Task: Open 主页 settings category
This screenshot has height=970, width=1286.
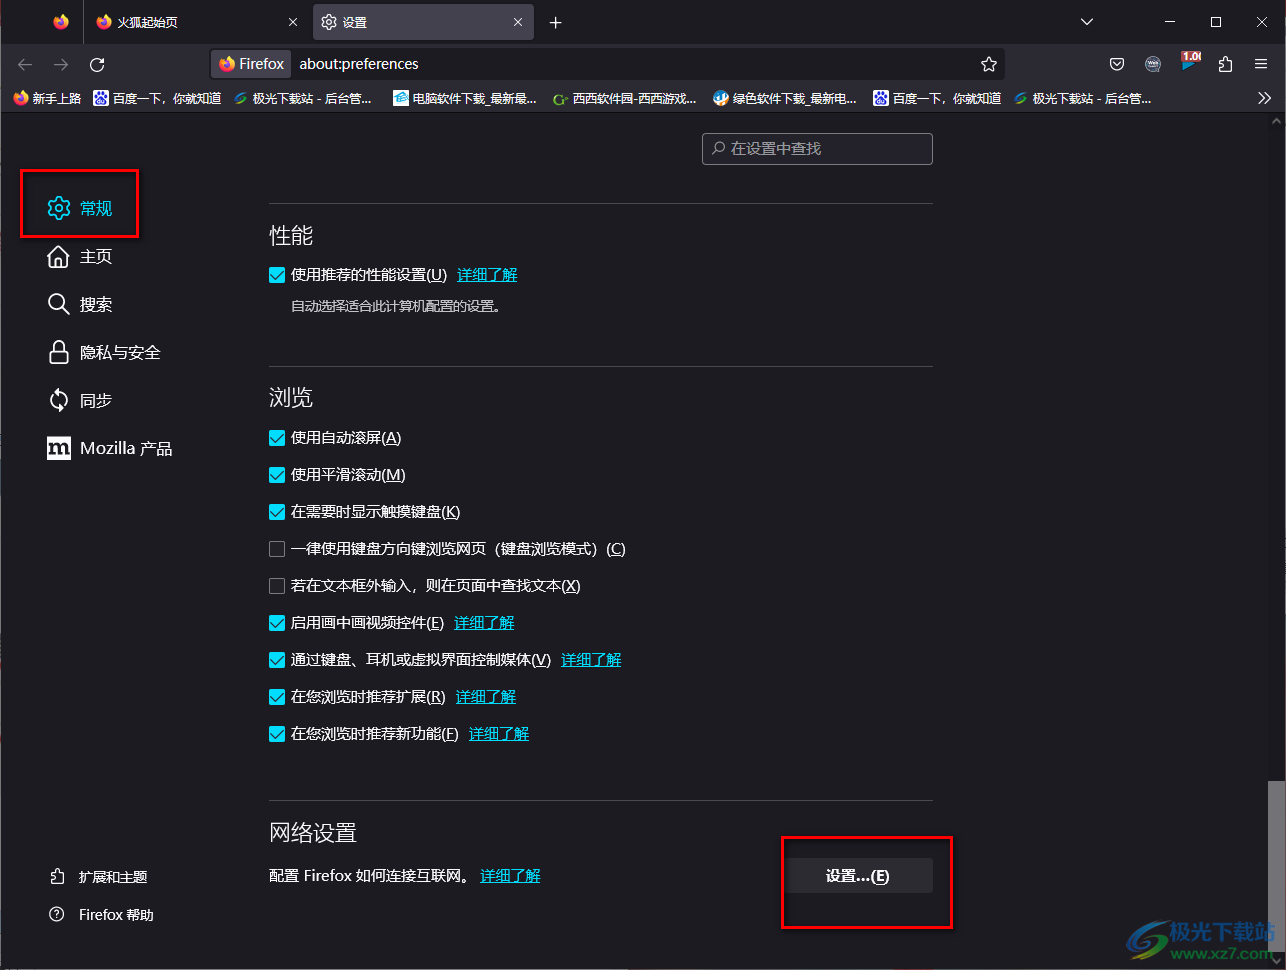Action: 80,256
